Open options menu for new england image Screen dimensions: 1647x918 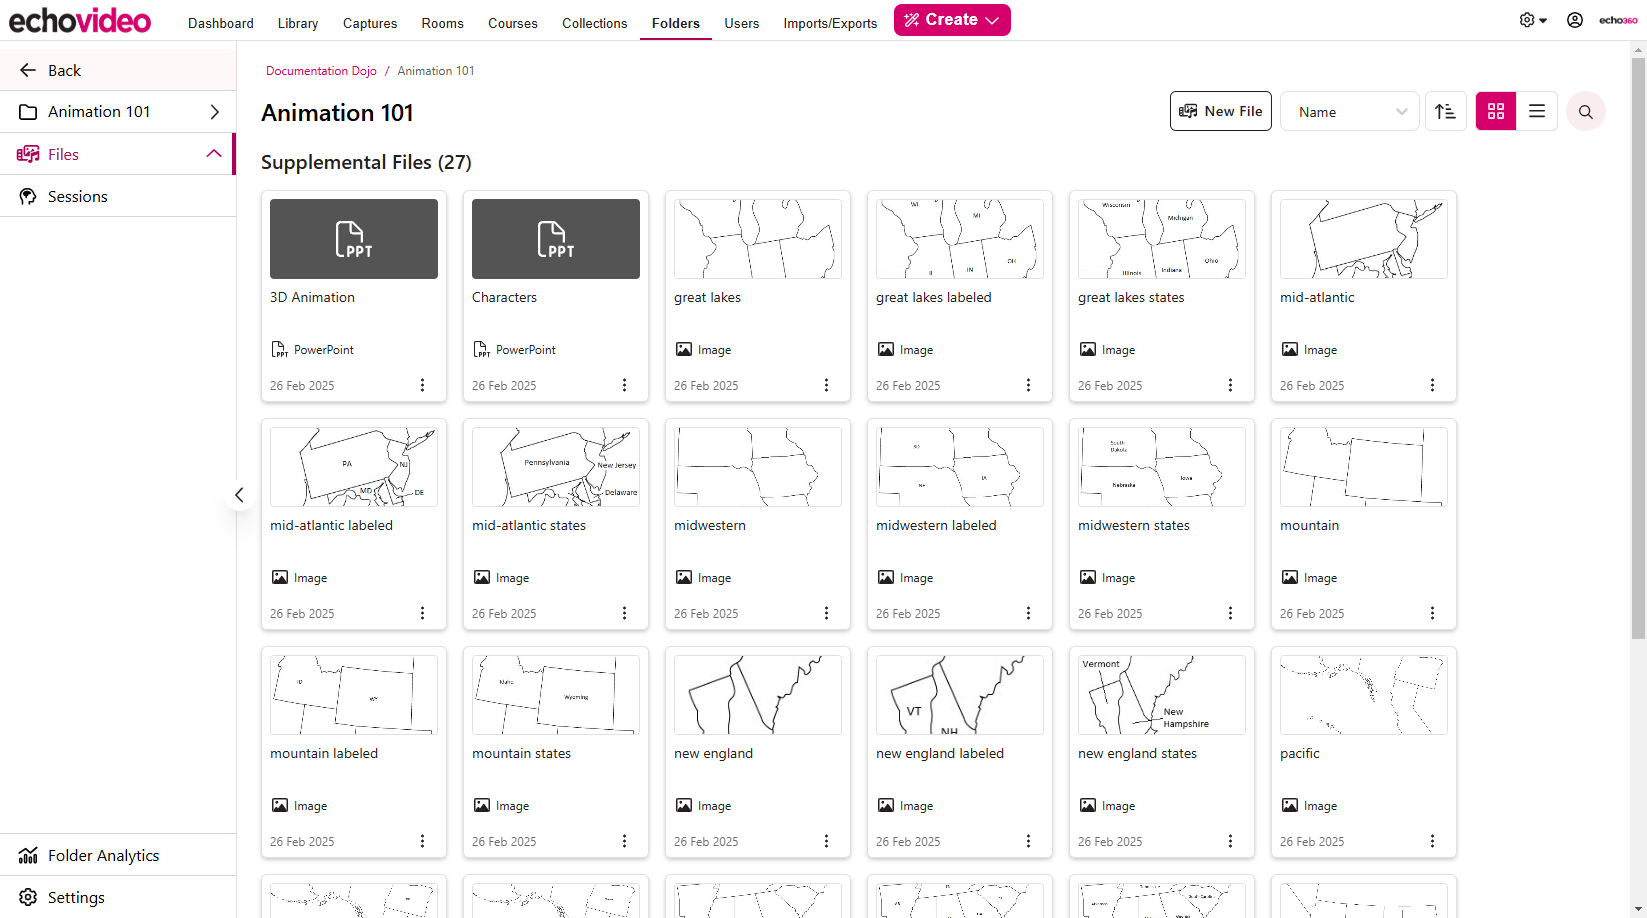coord(826,841)
